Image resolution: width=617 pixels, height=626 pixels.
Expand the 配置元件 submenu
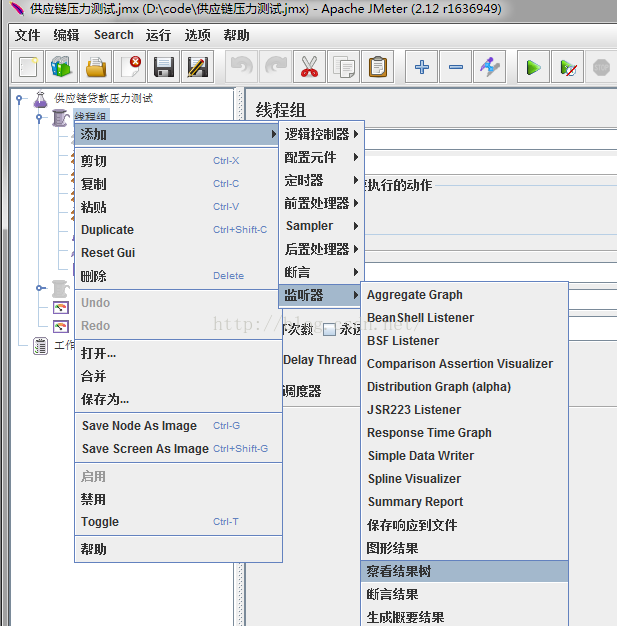(x=321, y=157)
